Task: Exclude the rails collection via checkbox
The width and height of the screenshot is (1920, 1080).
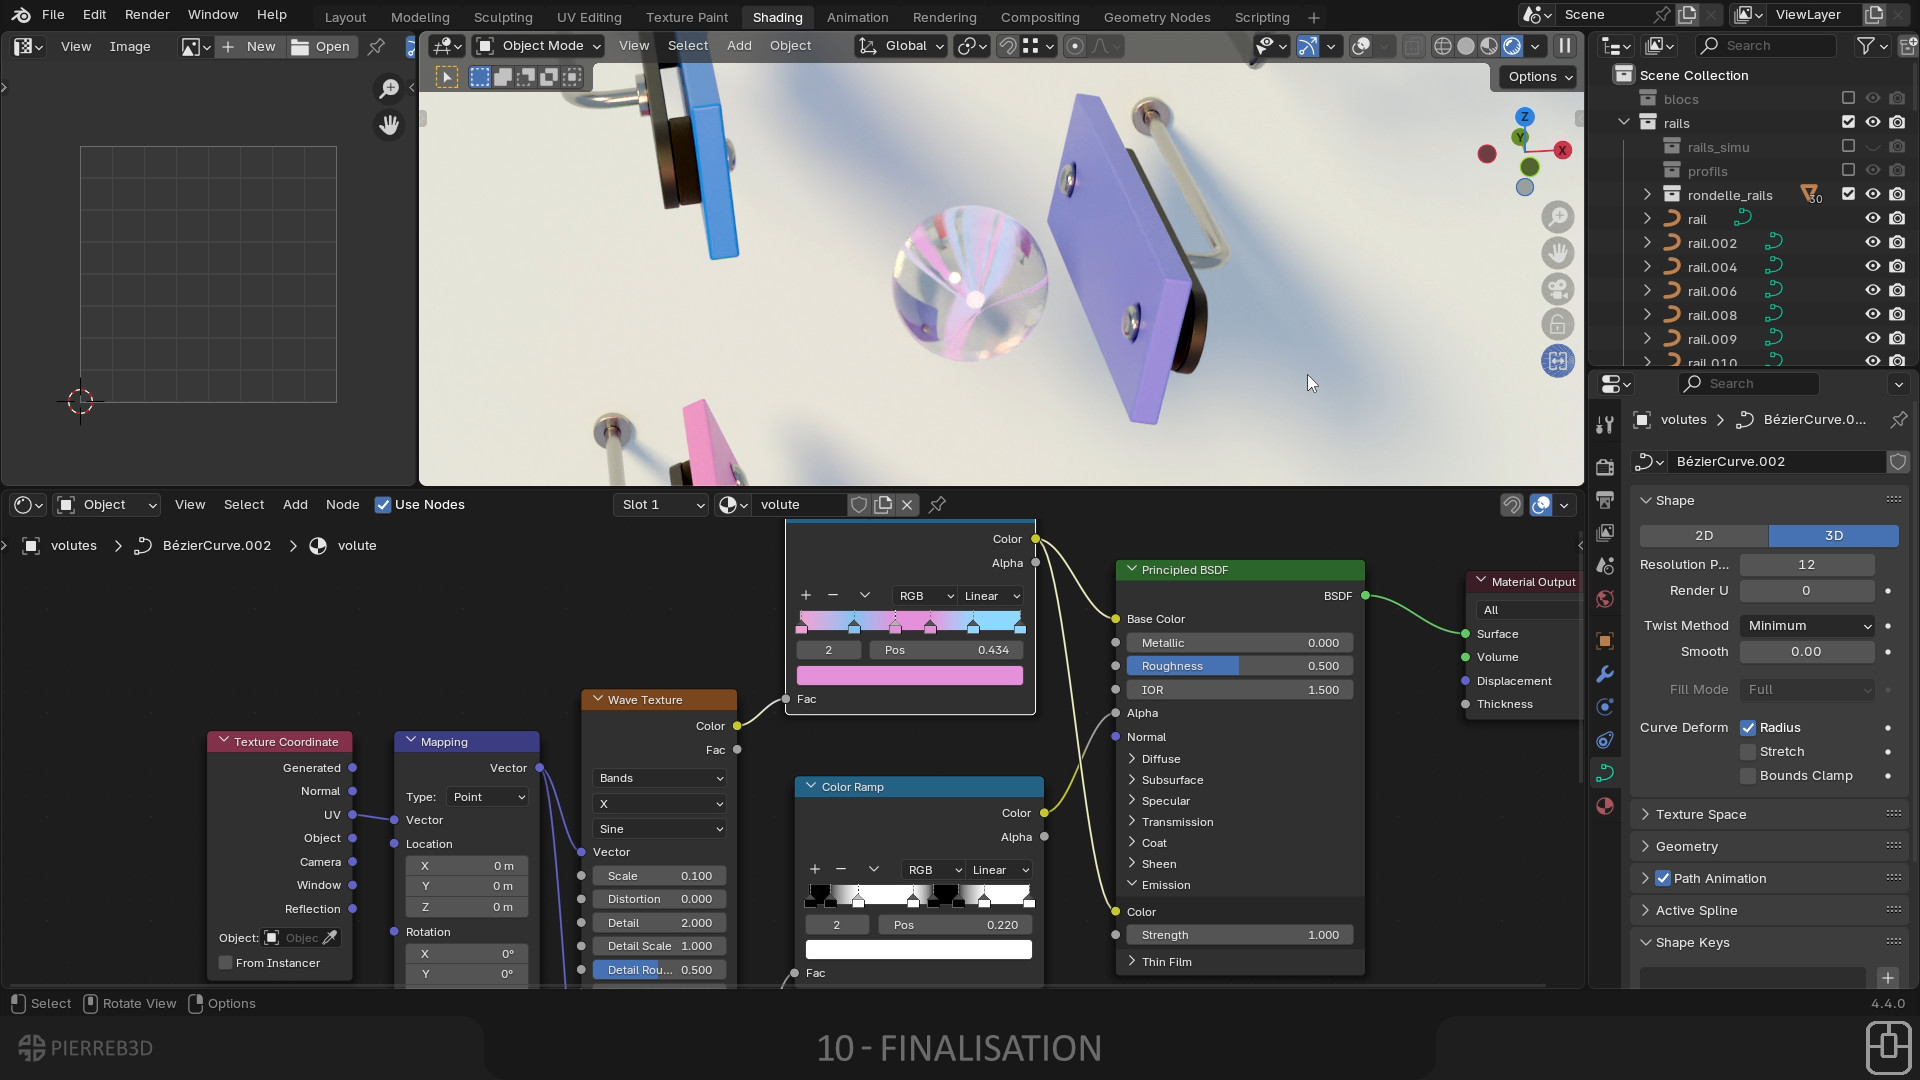Action: pos(1848,122)
